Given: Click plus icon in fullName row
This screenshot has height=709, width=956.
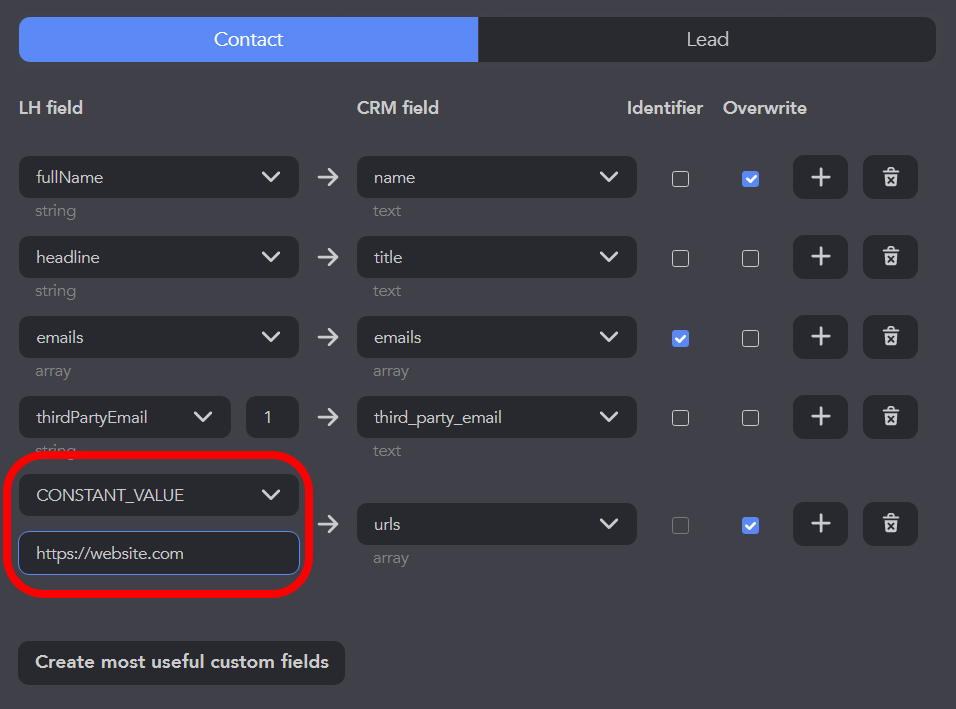Looking at the screenshot, I should 820,177.
